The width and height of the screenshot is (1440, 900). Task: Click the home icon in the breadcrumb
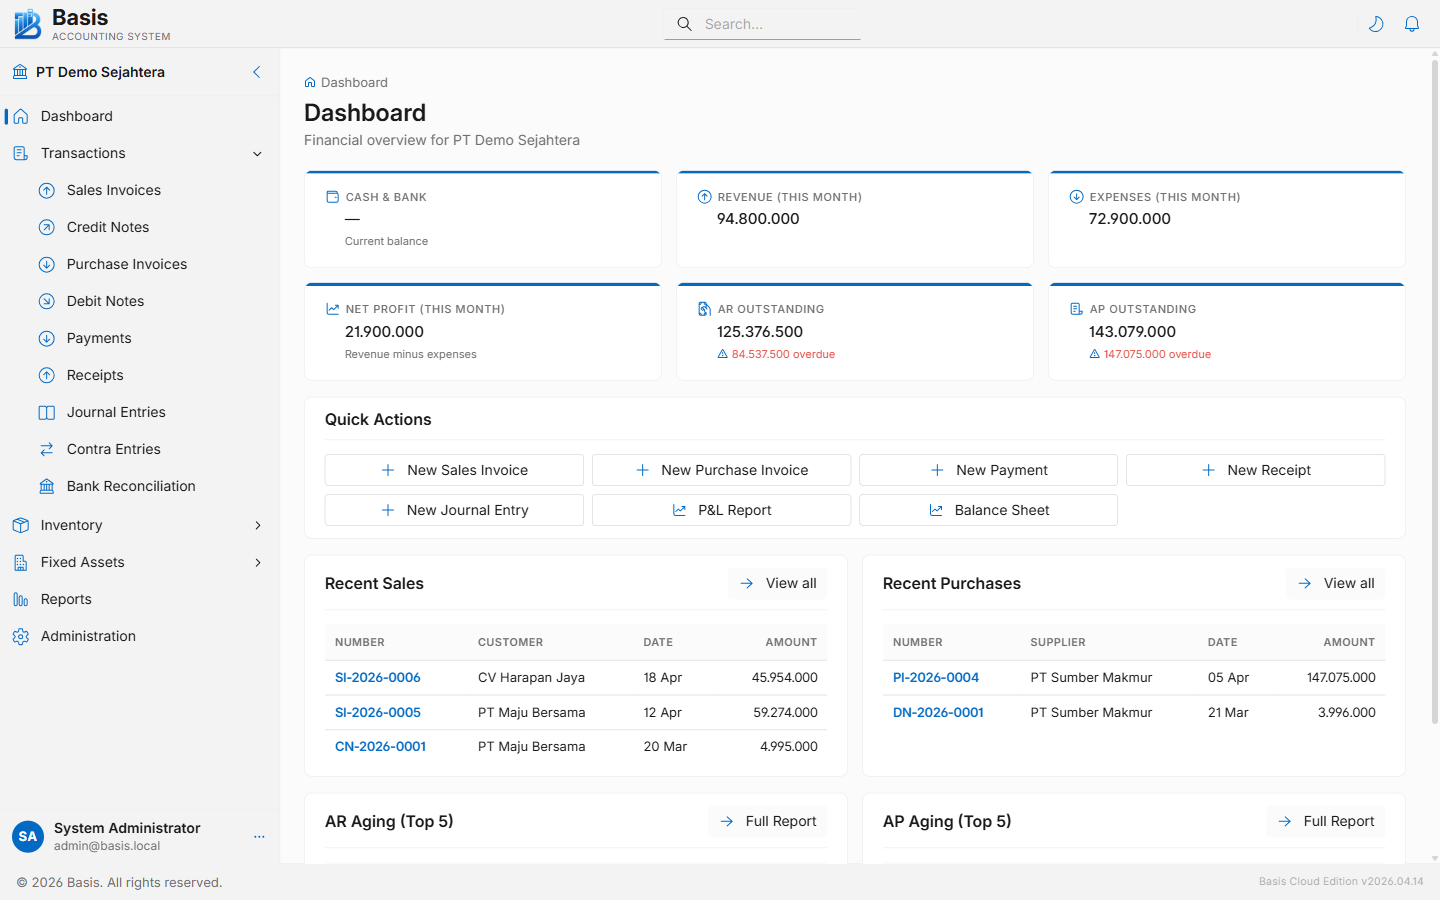point(311,82)
